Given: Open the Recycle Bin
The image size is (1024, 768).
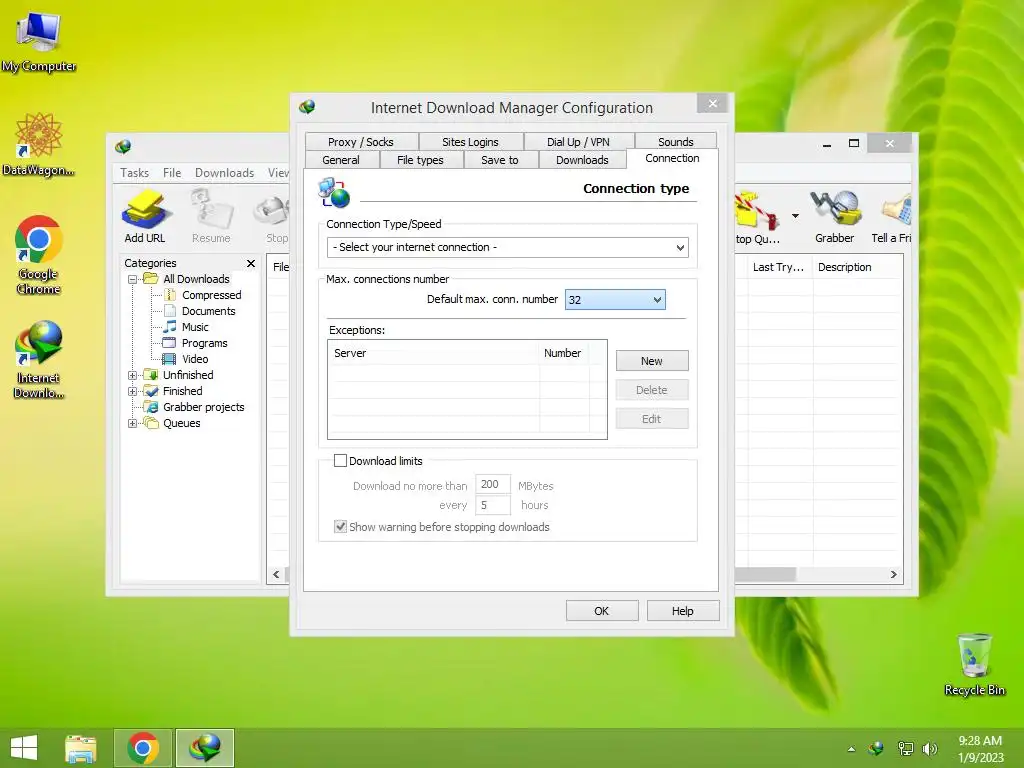Looking at the screenshot, I should [x=974, y=664].
